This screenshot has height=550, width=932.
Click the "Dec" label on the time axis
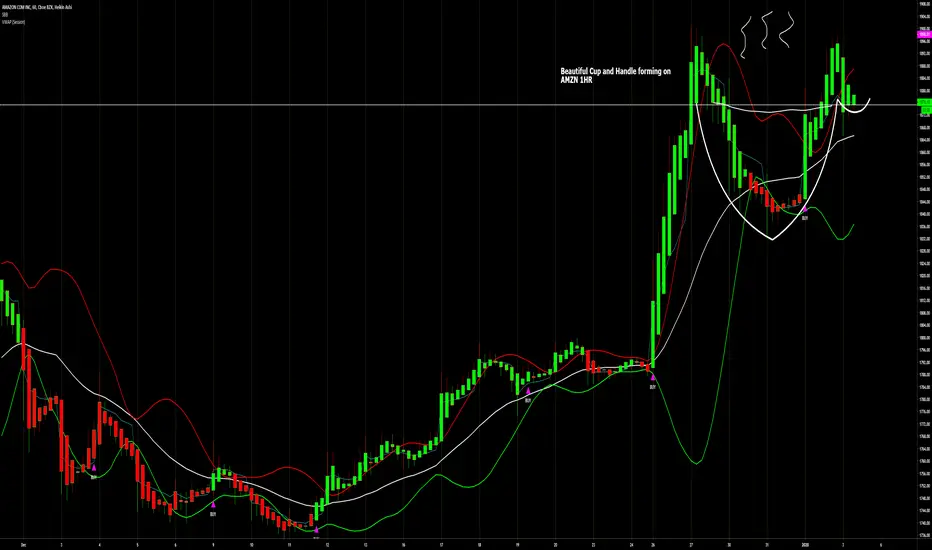point(23,545)
